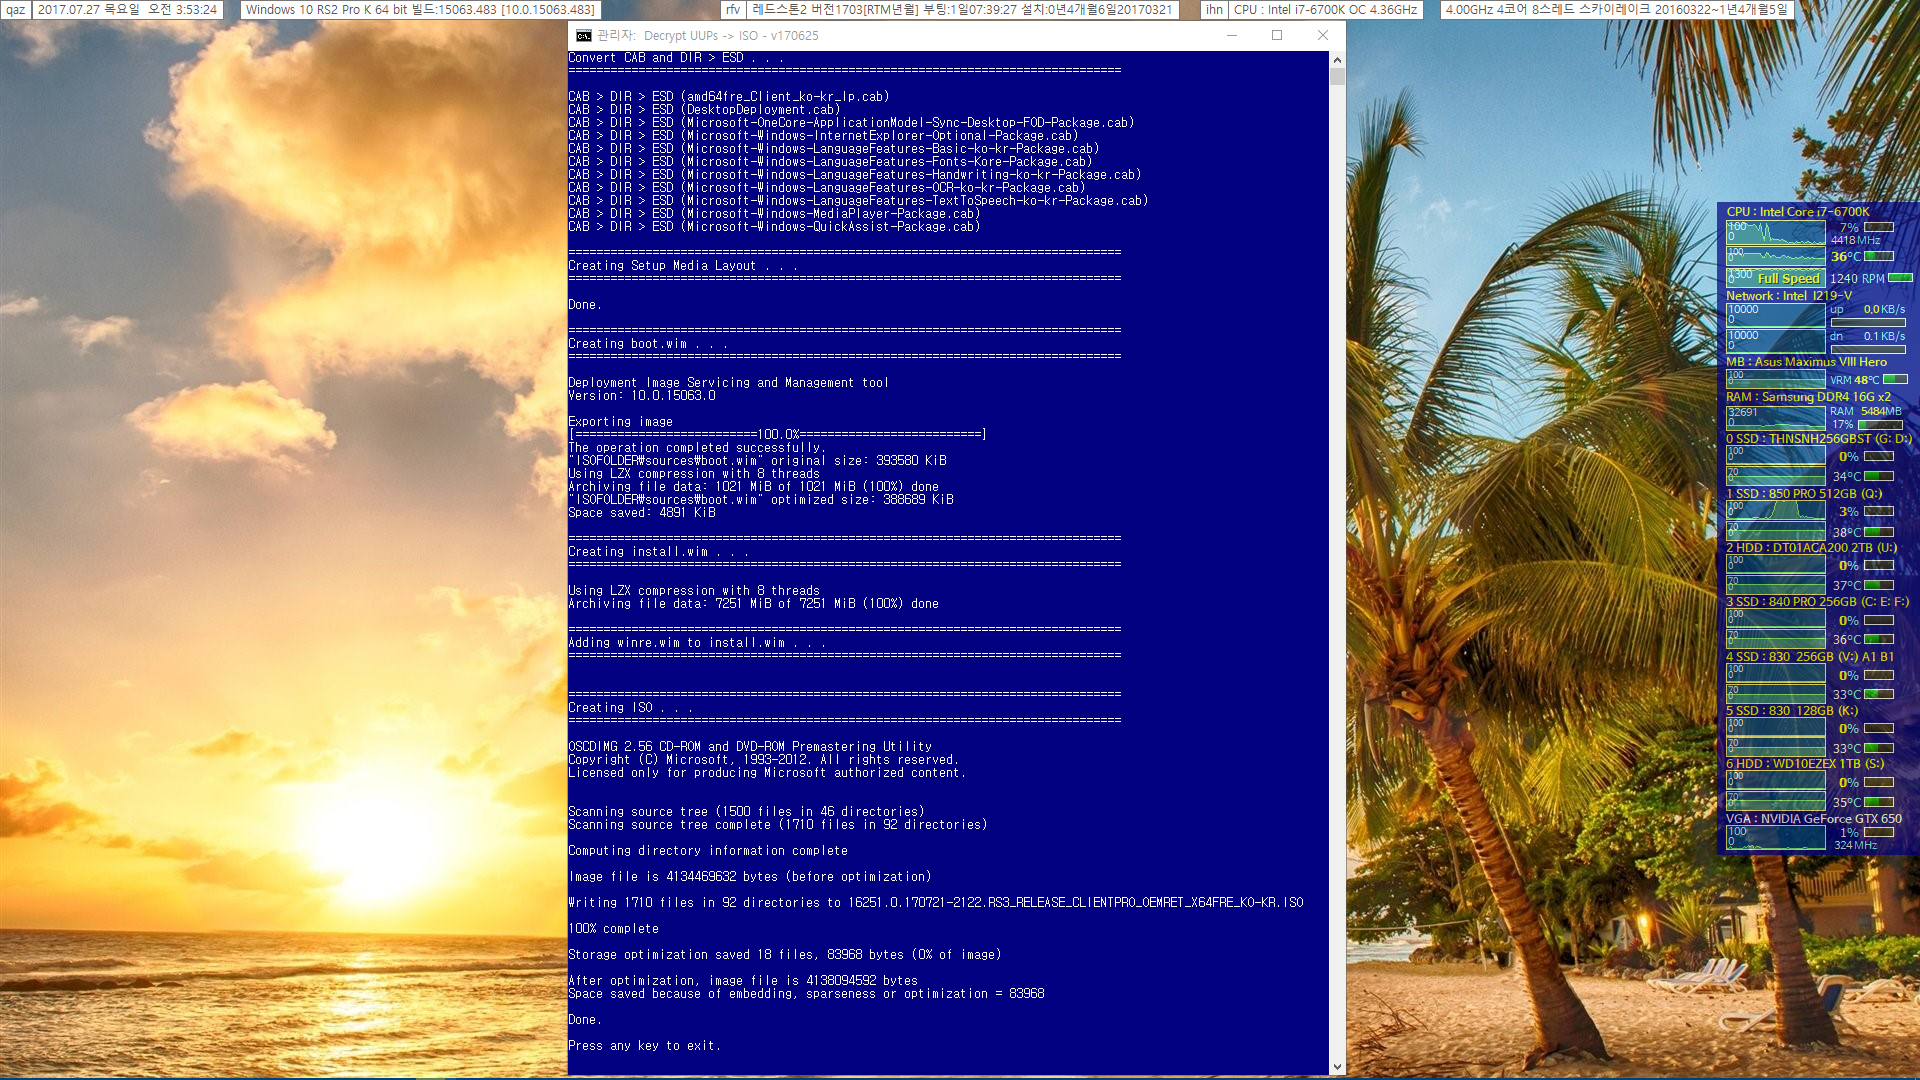The image size is (1920, 1080).
Task: Click network upload speed graph
Action: pos(1775,315)
